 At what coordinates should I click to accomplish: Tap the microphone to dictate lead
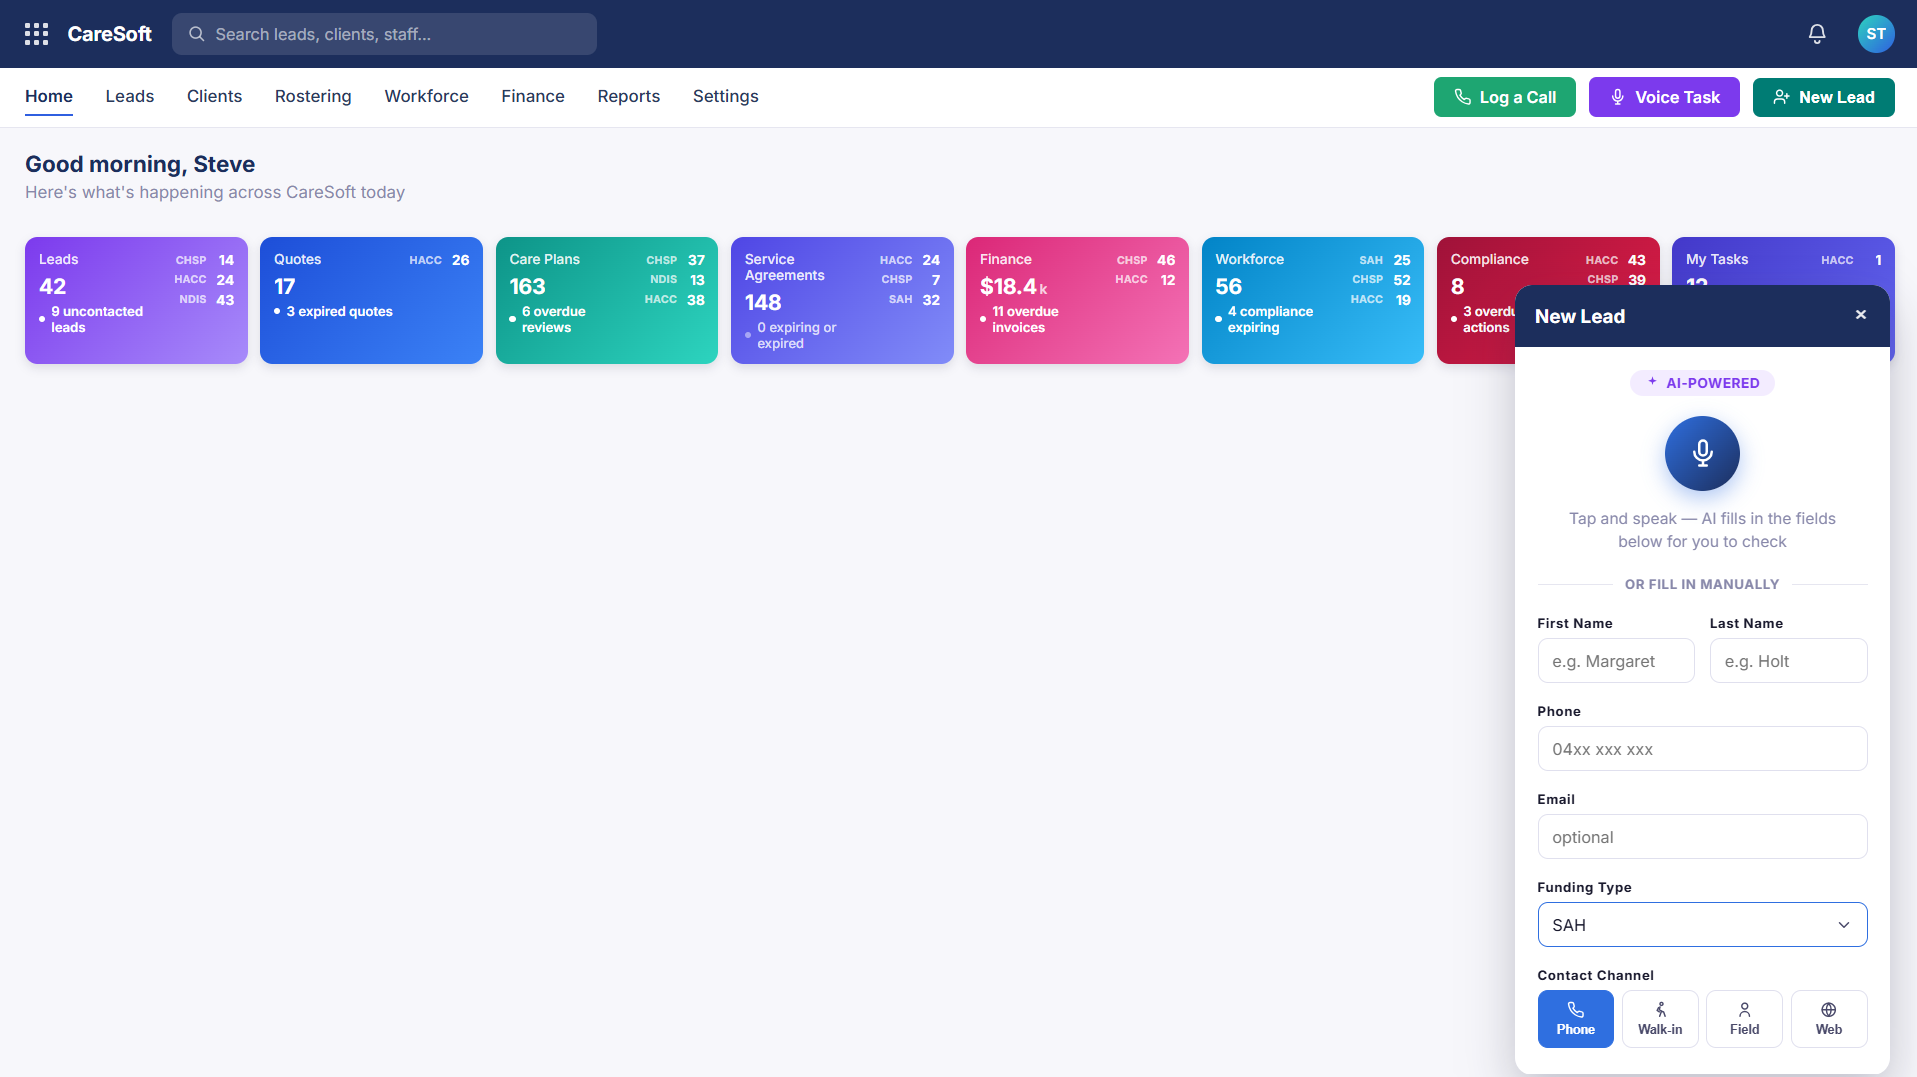pos(1702,453)
